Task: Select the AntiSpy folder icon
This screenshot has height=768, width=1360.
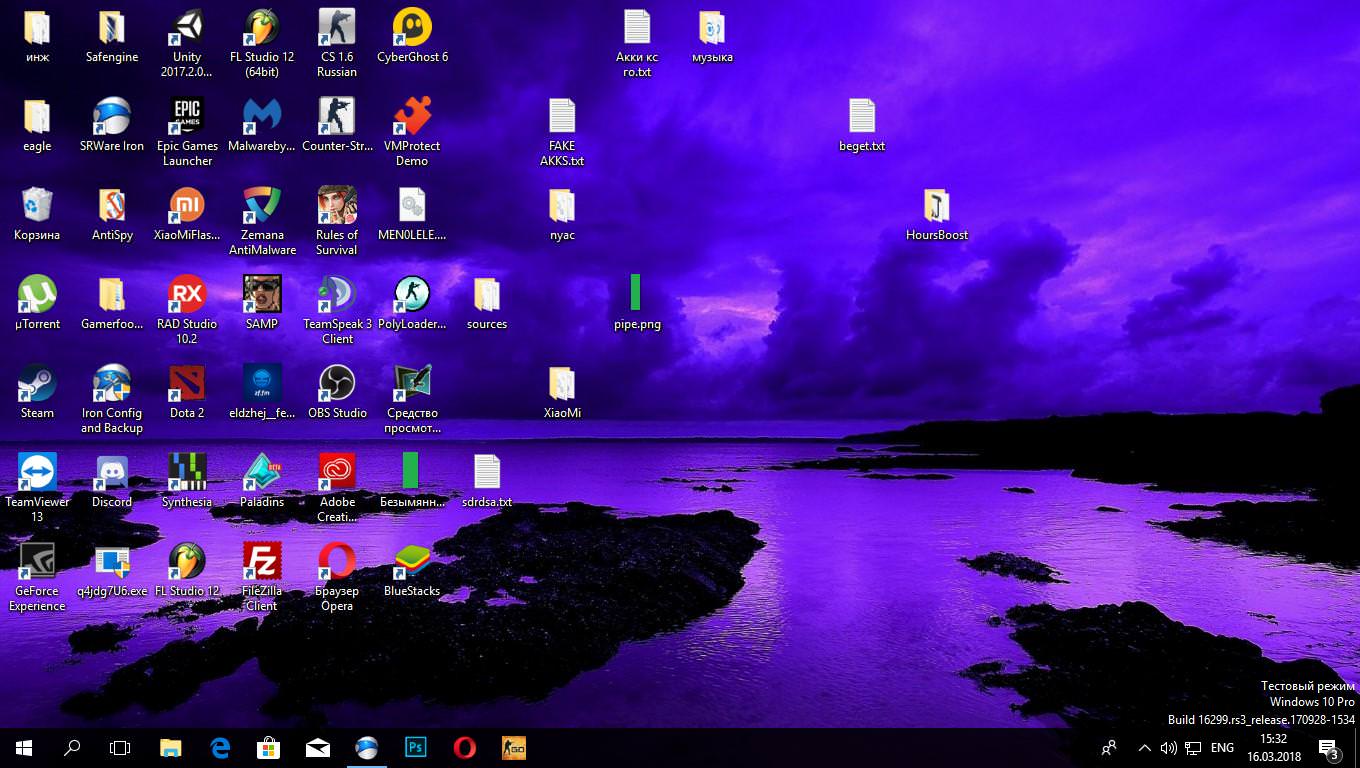Action: point(112,215)
